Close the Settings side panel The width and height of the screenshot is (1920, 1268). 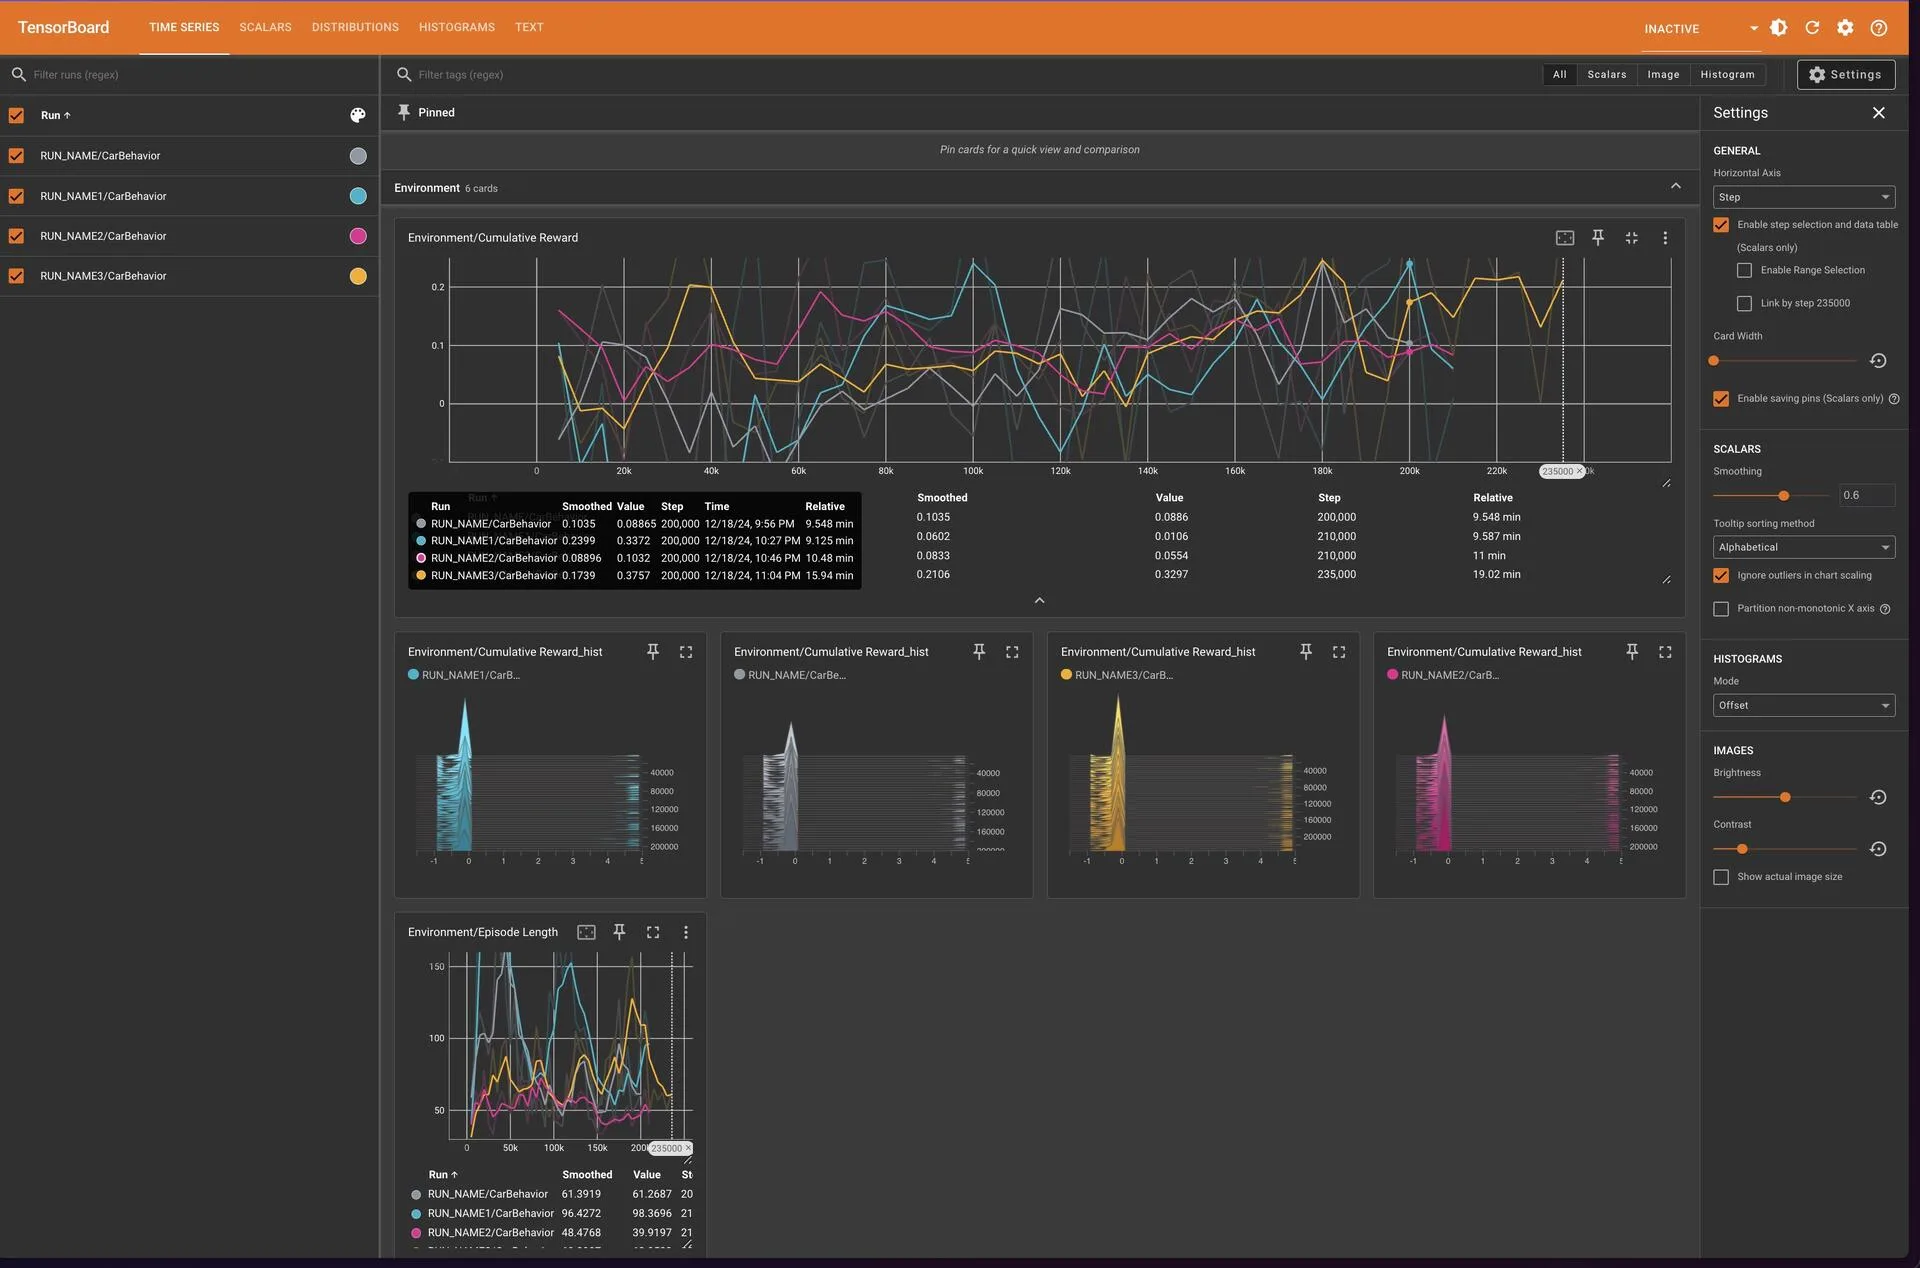coord(1878,113)
